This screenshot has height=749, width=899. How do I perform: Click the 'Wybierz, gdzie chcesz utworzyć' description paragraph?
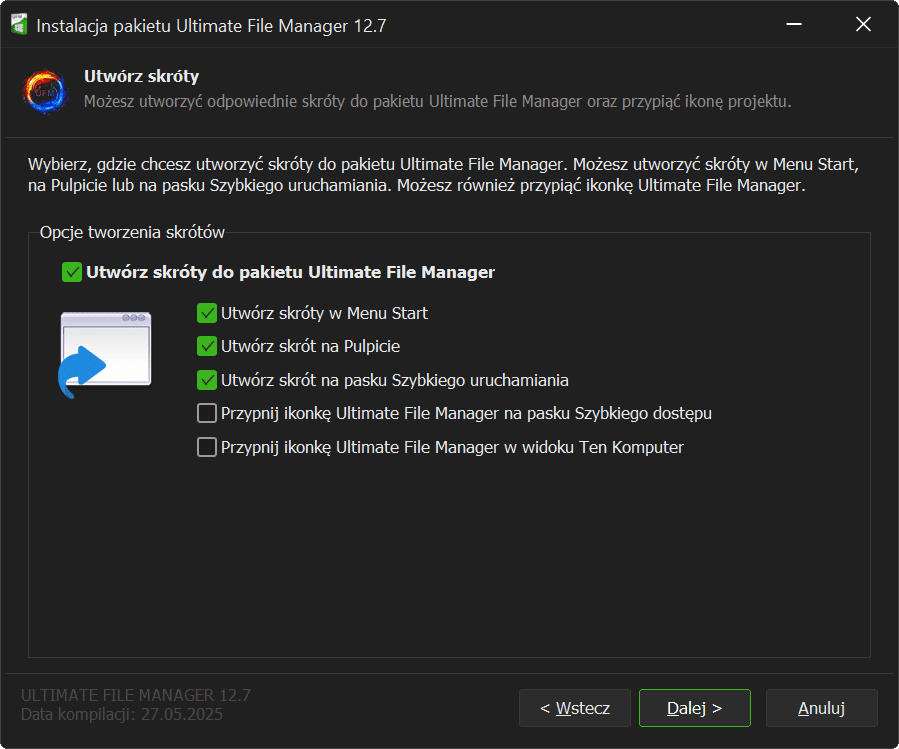(444, 174)
